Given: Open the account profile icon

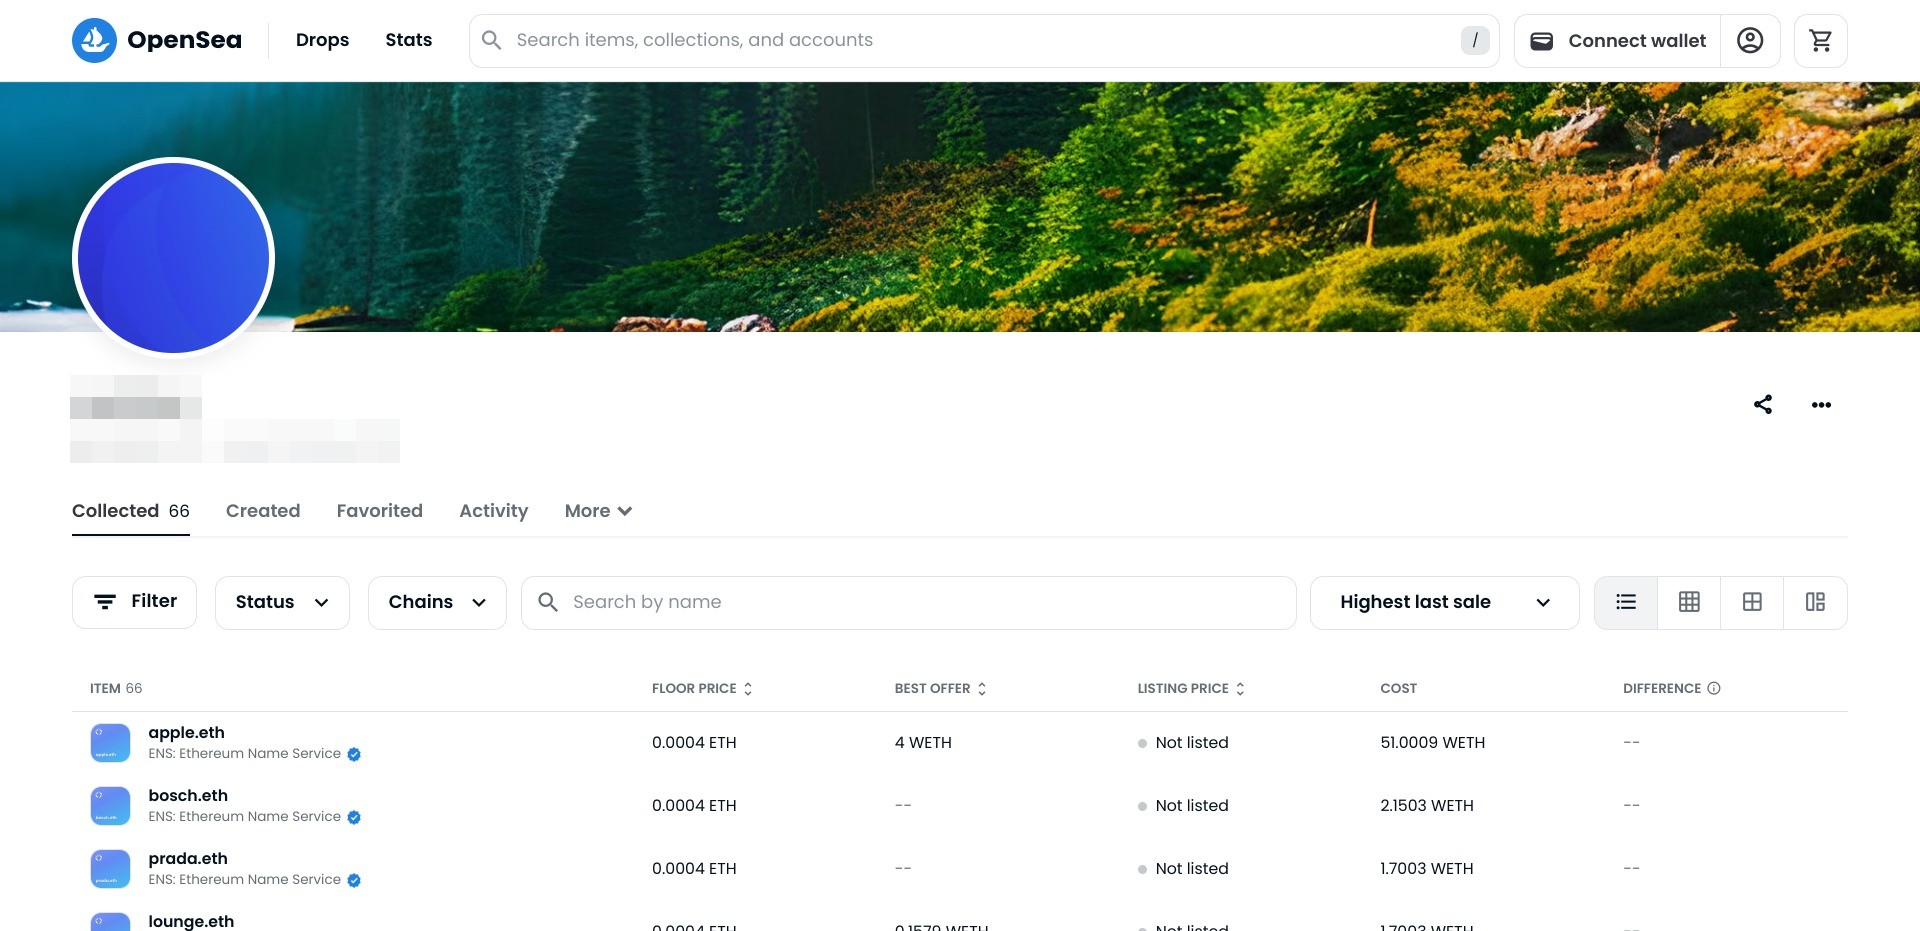Looking at the screenshot, I should point(1750,40).
